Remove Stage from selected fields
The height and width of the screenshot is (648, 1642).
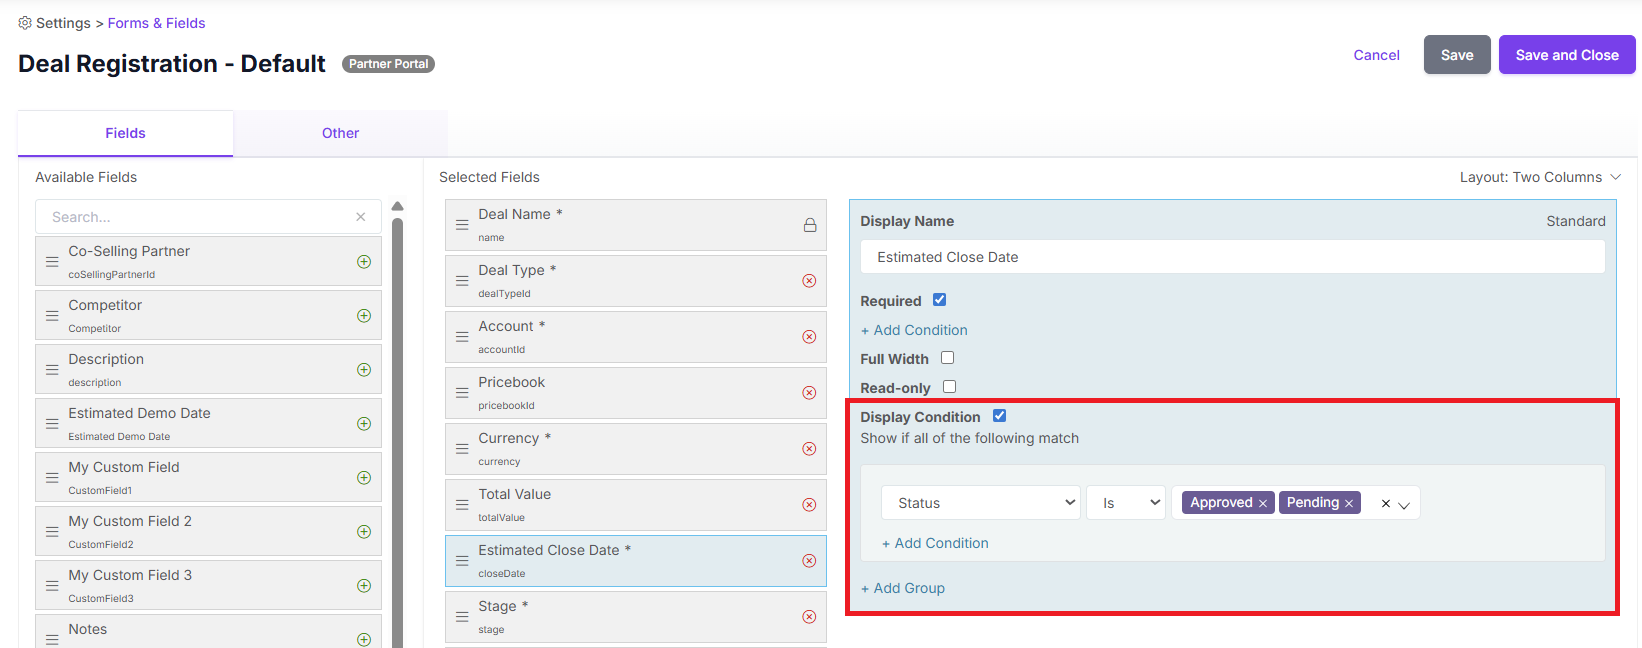809,617
